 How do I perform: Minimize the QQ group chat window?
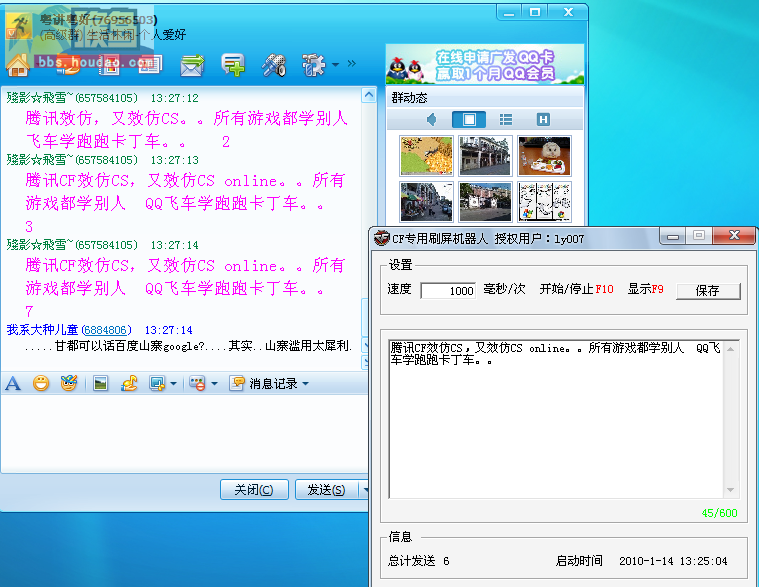click(509, 13)
